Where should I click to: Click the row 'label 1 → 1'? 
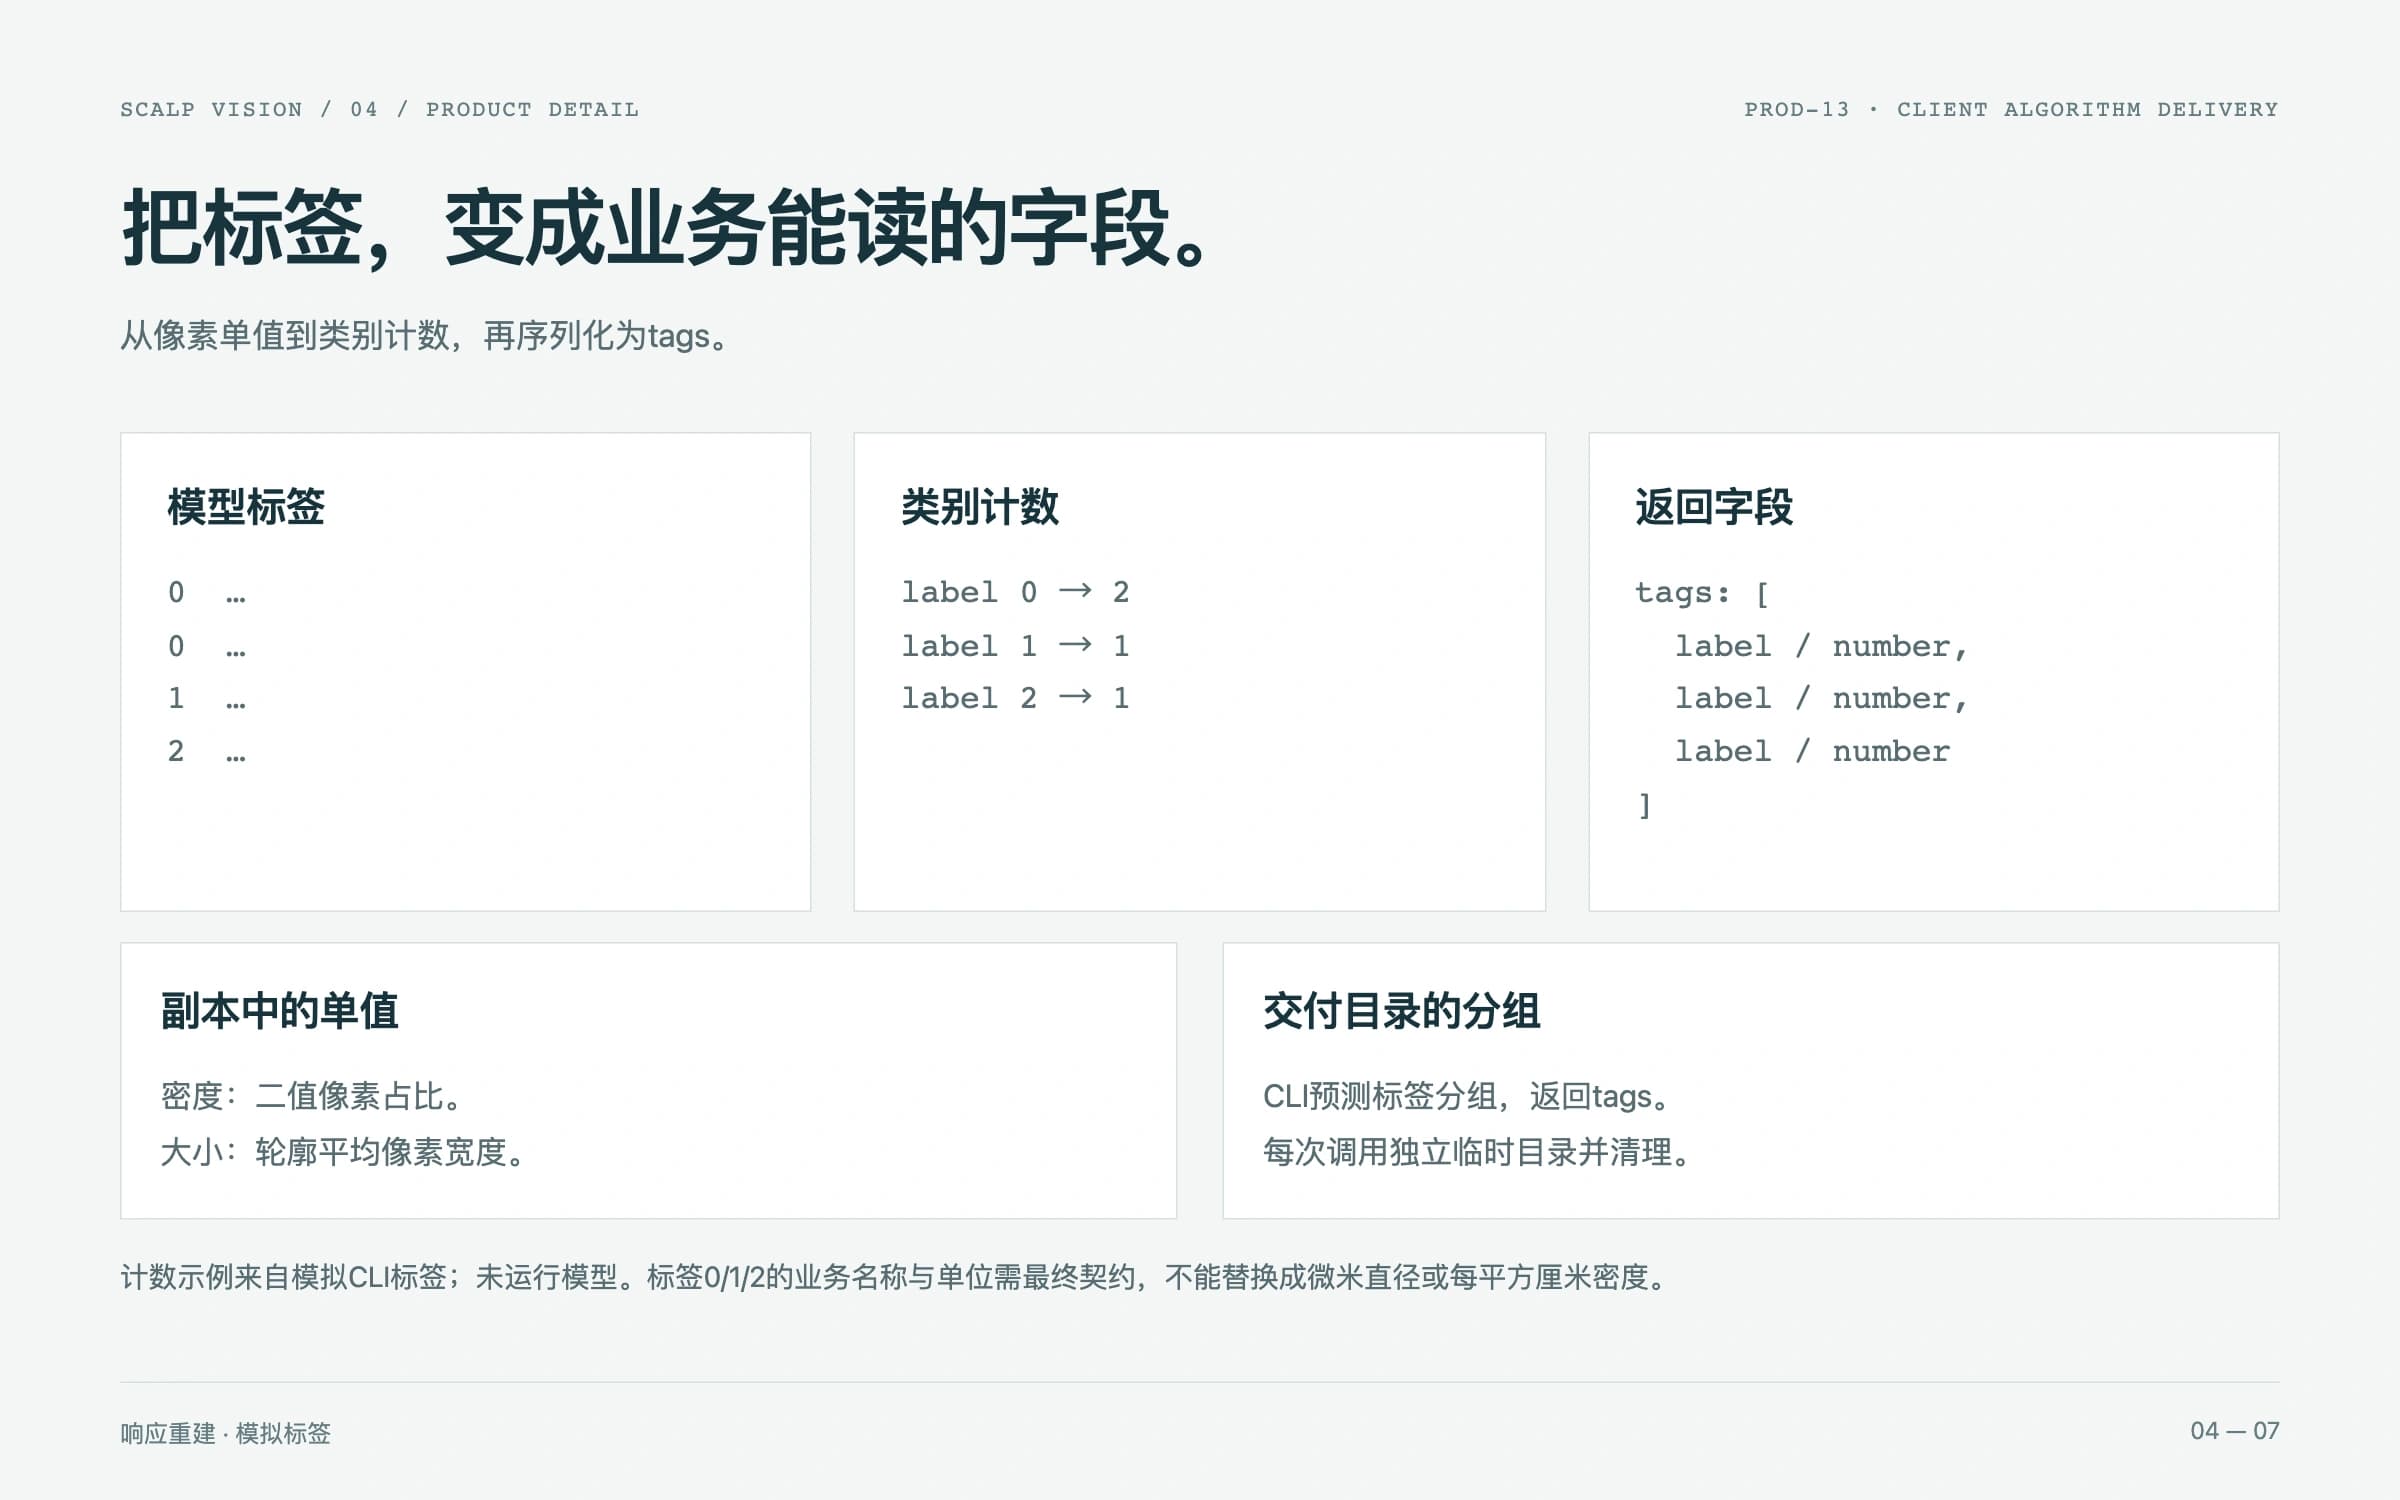pos(1015,646)
